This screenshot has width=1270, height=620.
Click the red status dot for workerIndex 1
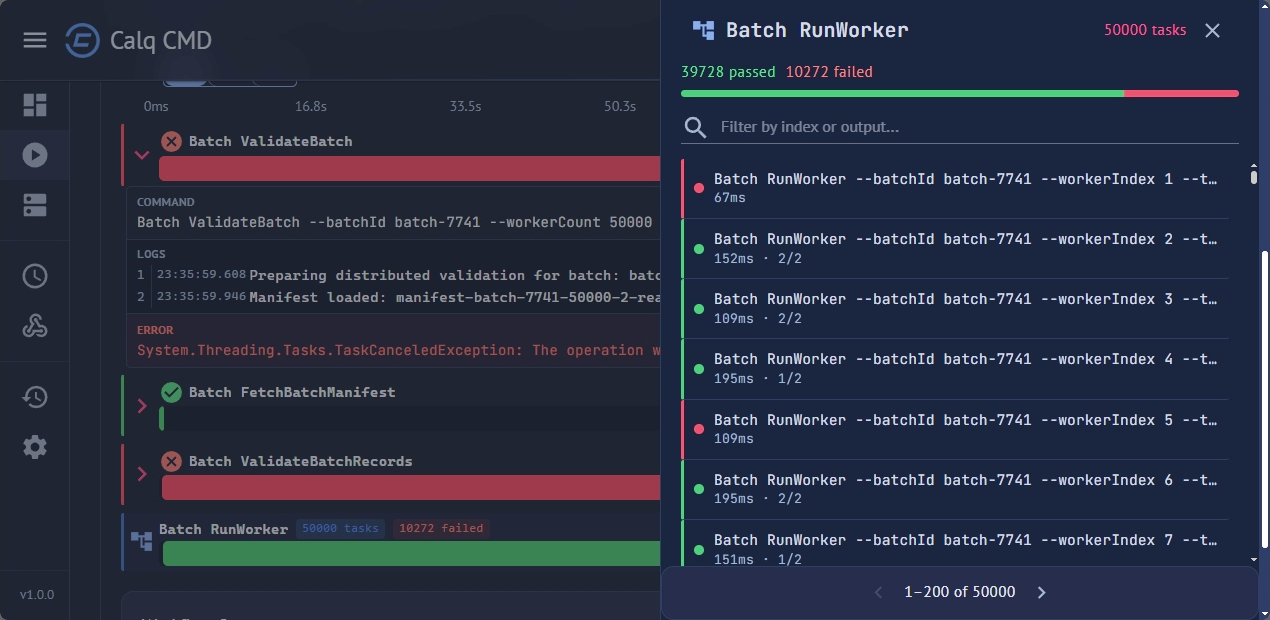[x=698, y=188]
